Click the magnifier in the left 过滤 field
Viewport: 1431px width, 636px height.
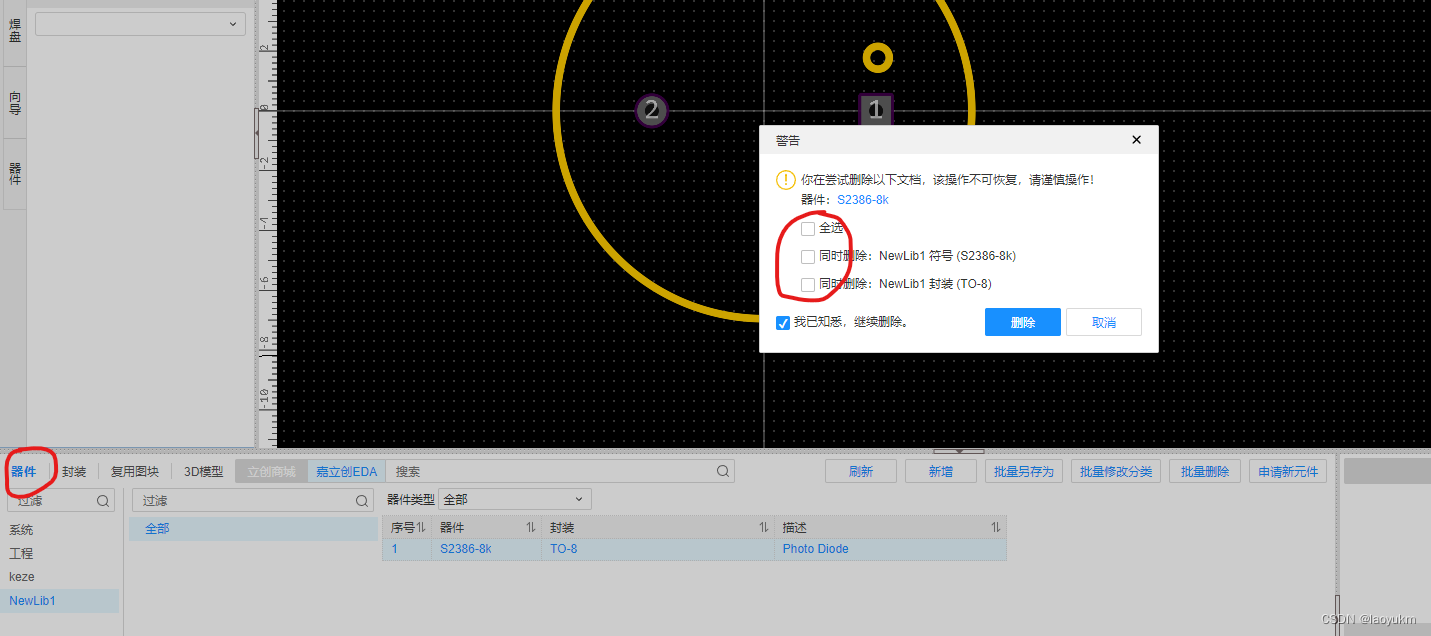[x=104, y=501]
